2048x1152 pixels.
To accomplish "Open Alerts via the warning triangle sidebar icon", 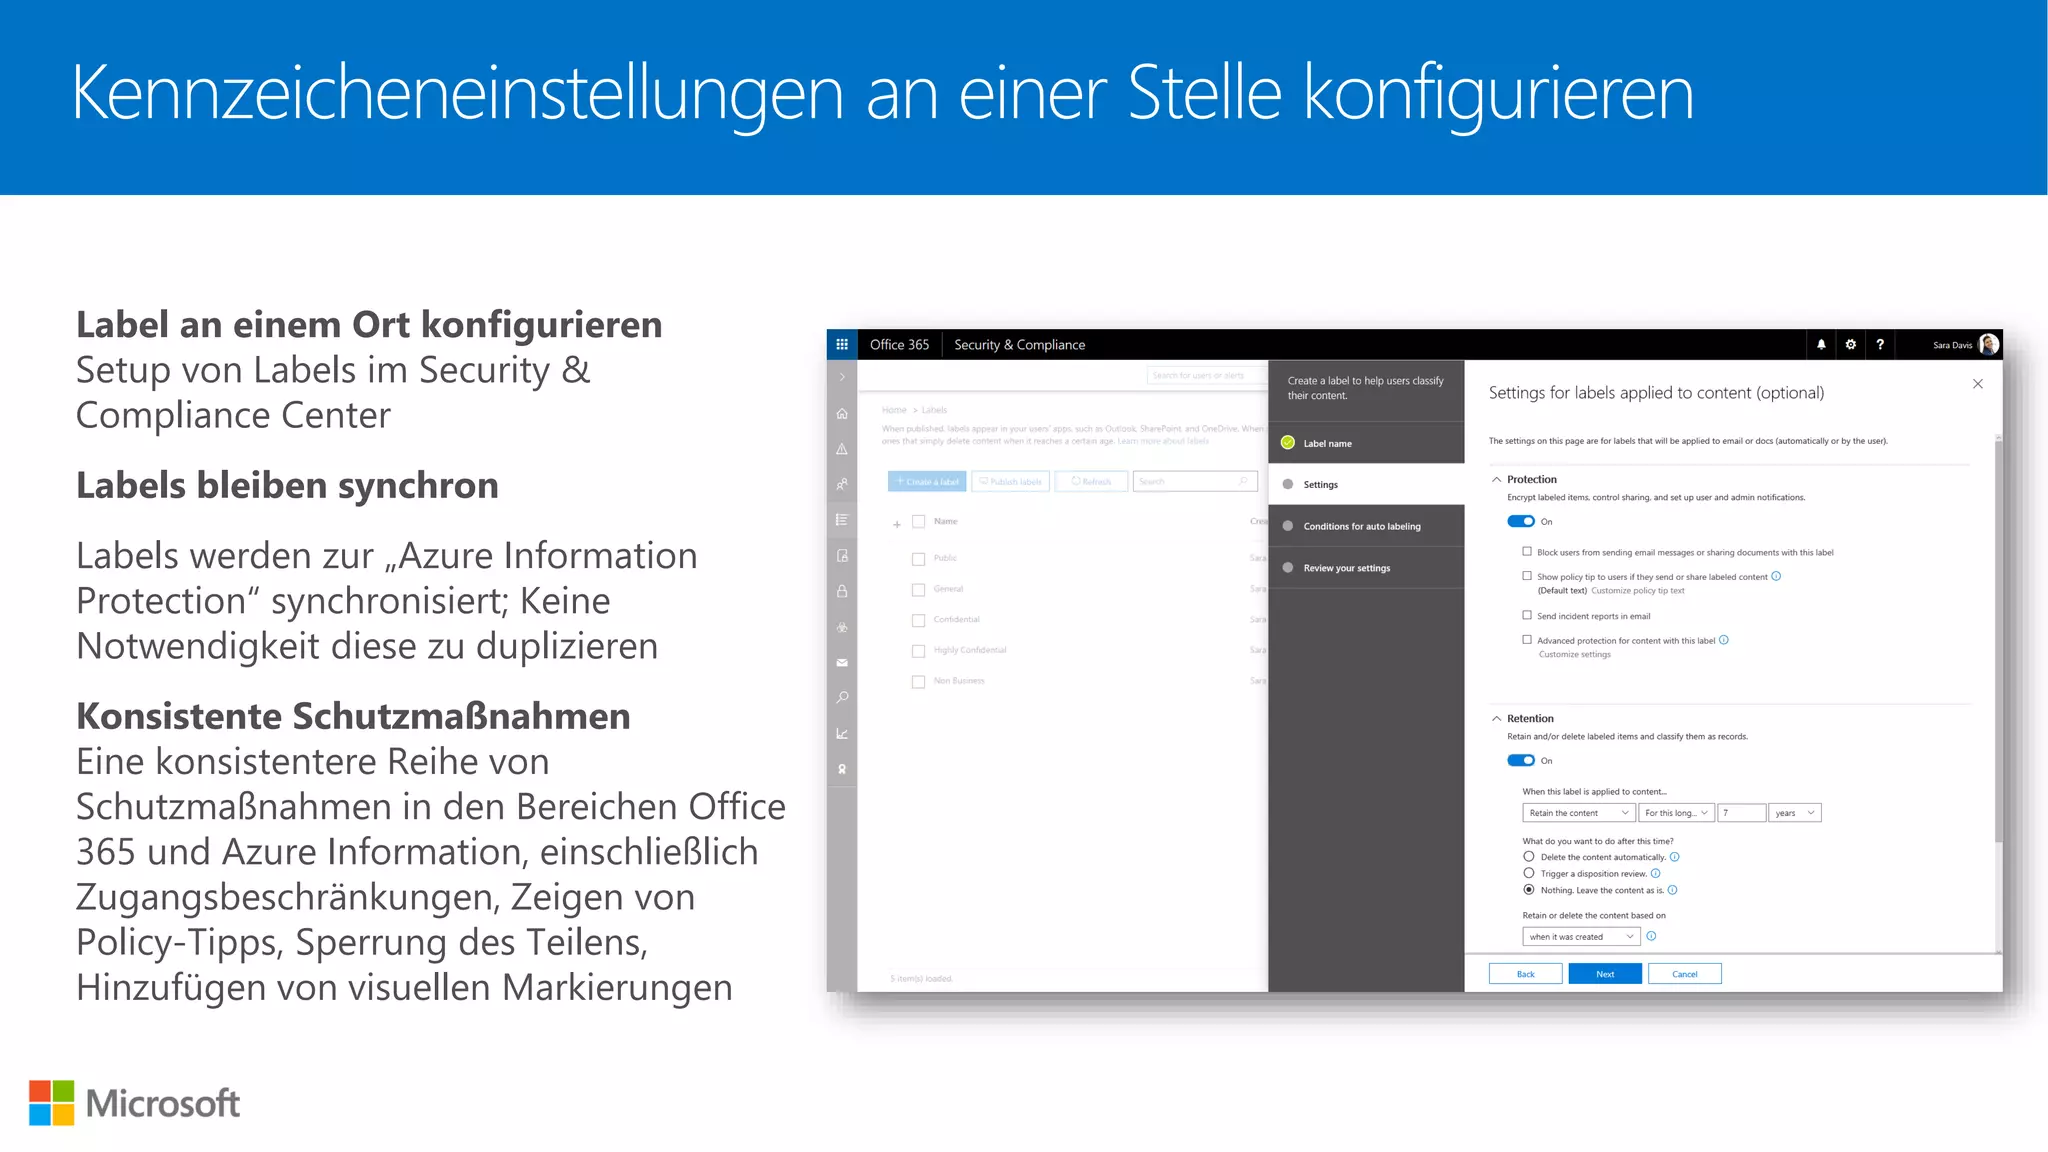I will coord(842,449).
